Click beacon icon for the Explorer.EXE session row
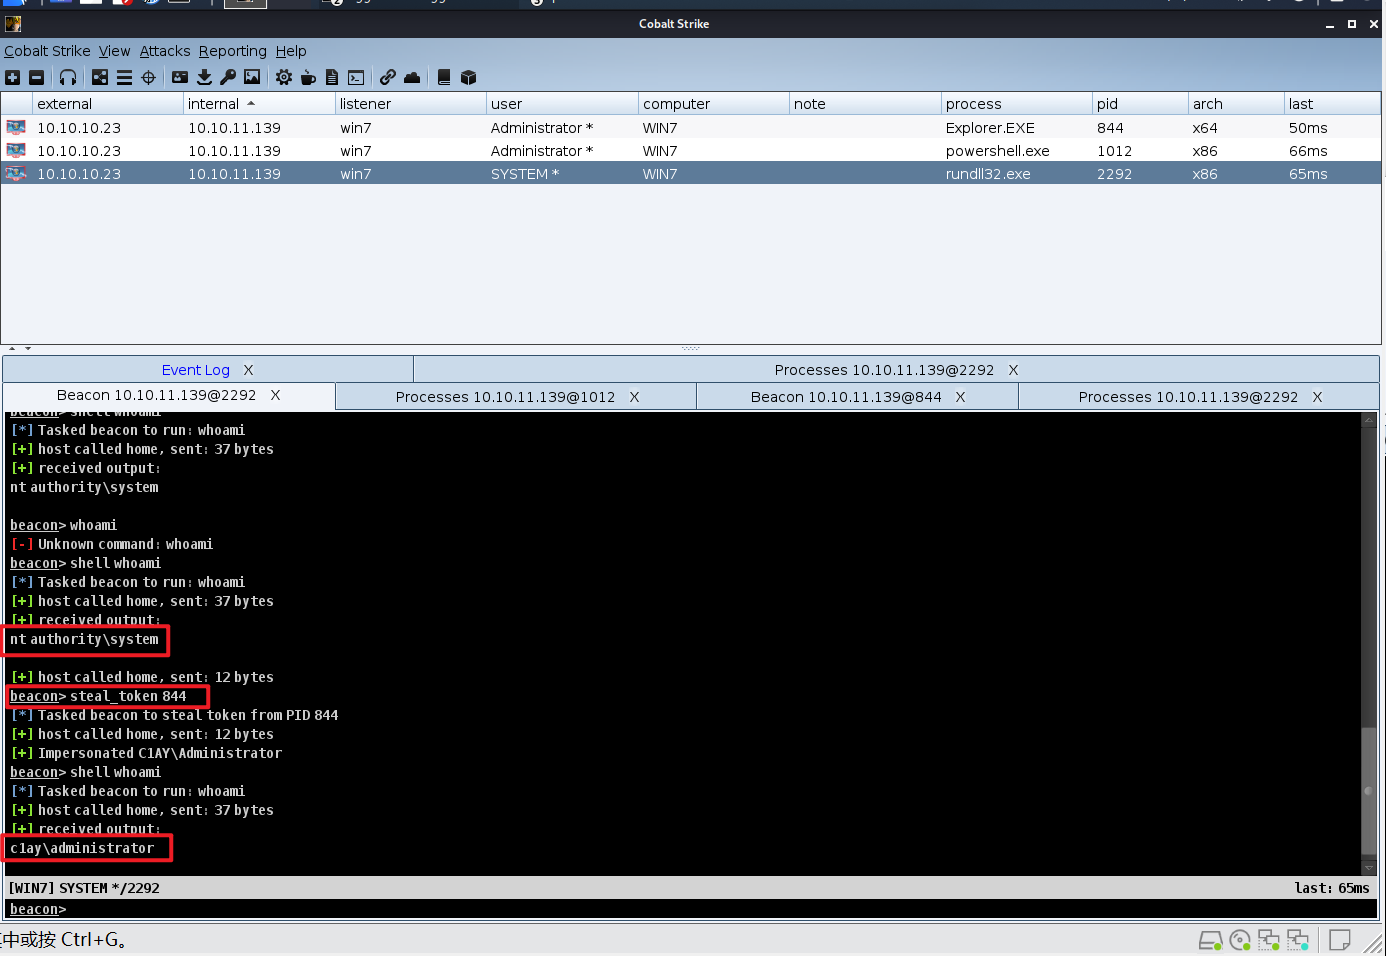This screenshot has height=956, width=1386. pos(16,127)
